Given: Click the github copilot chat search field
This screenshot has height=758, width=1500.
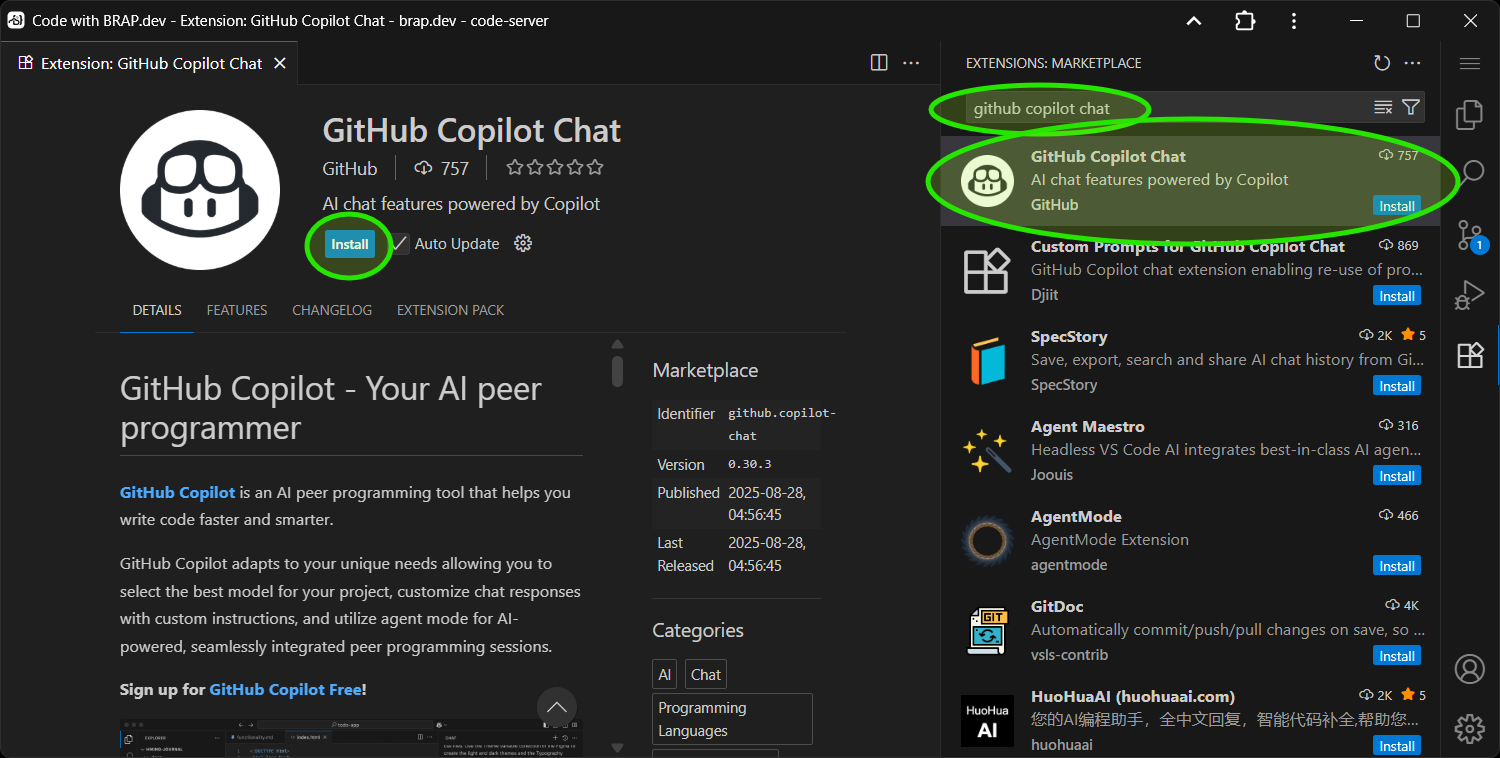Looking at the screenshot, I should [x=1040, y=106].
